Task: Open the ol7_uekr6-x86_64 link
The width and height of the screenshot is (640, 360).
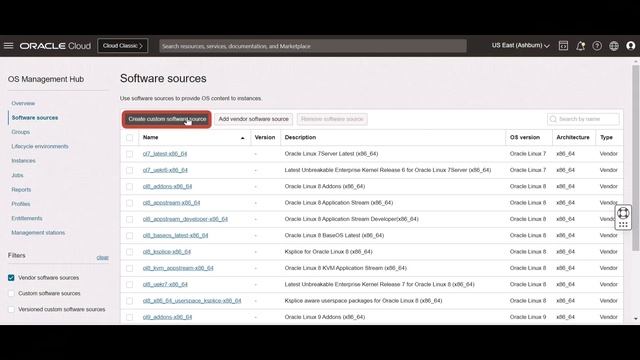Action: click(165, 170)
